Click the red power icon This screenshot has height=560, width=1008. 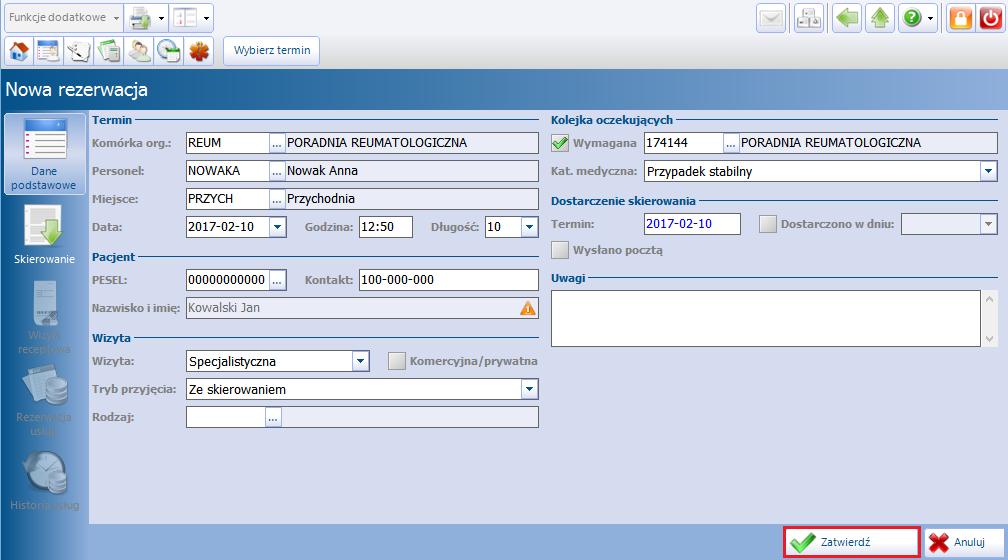coord(991,18)
